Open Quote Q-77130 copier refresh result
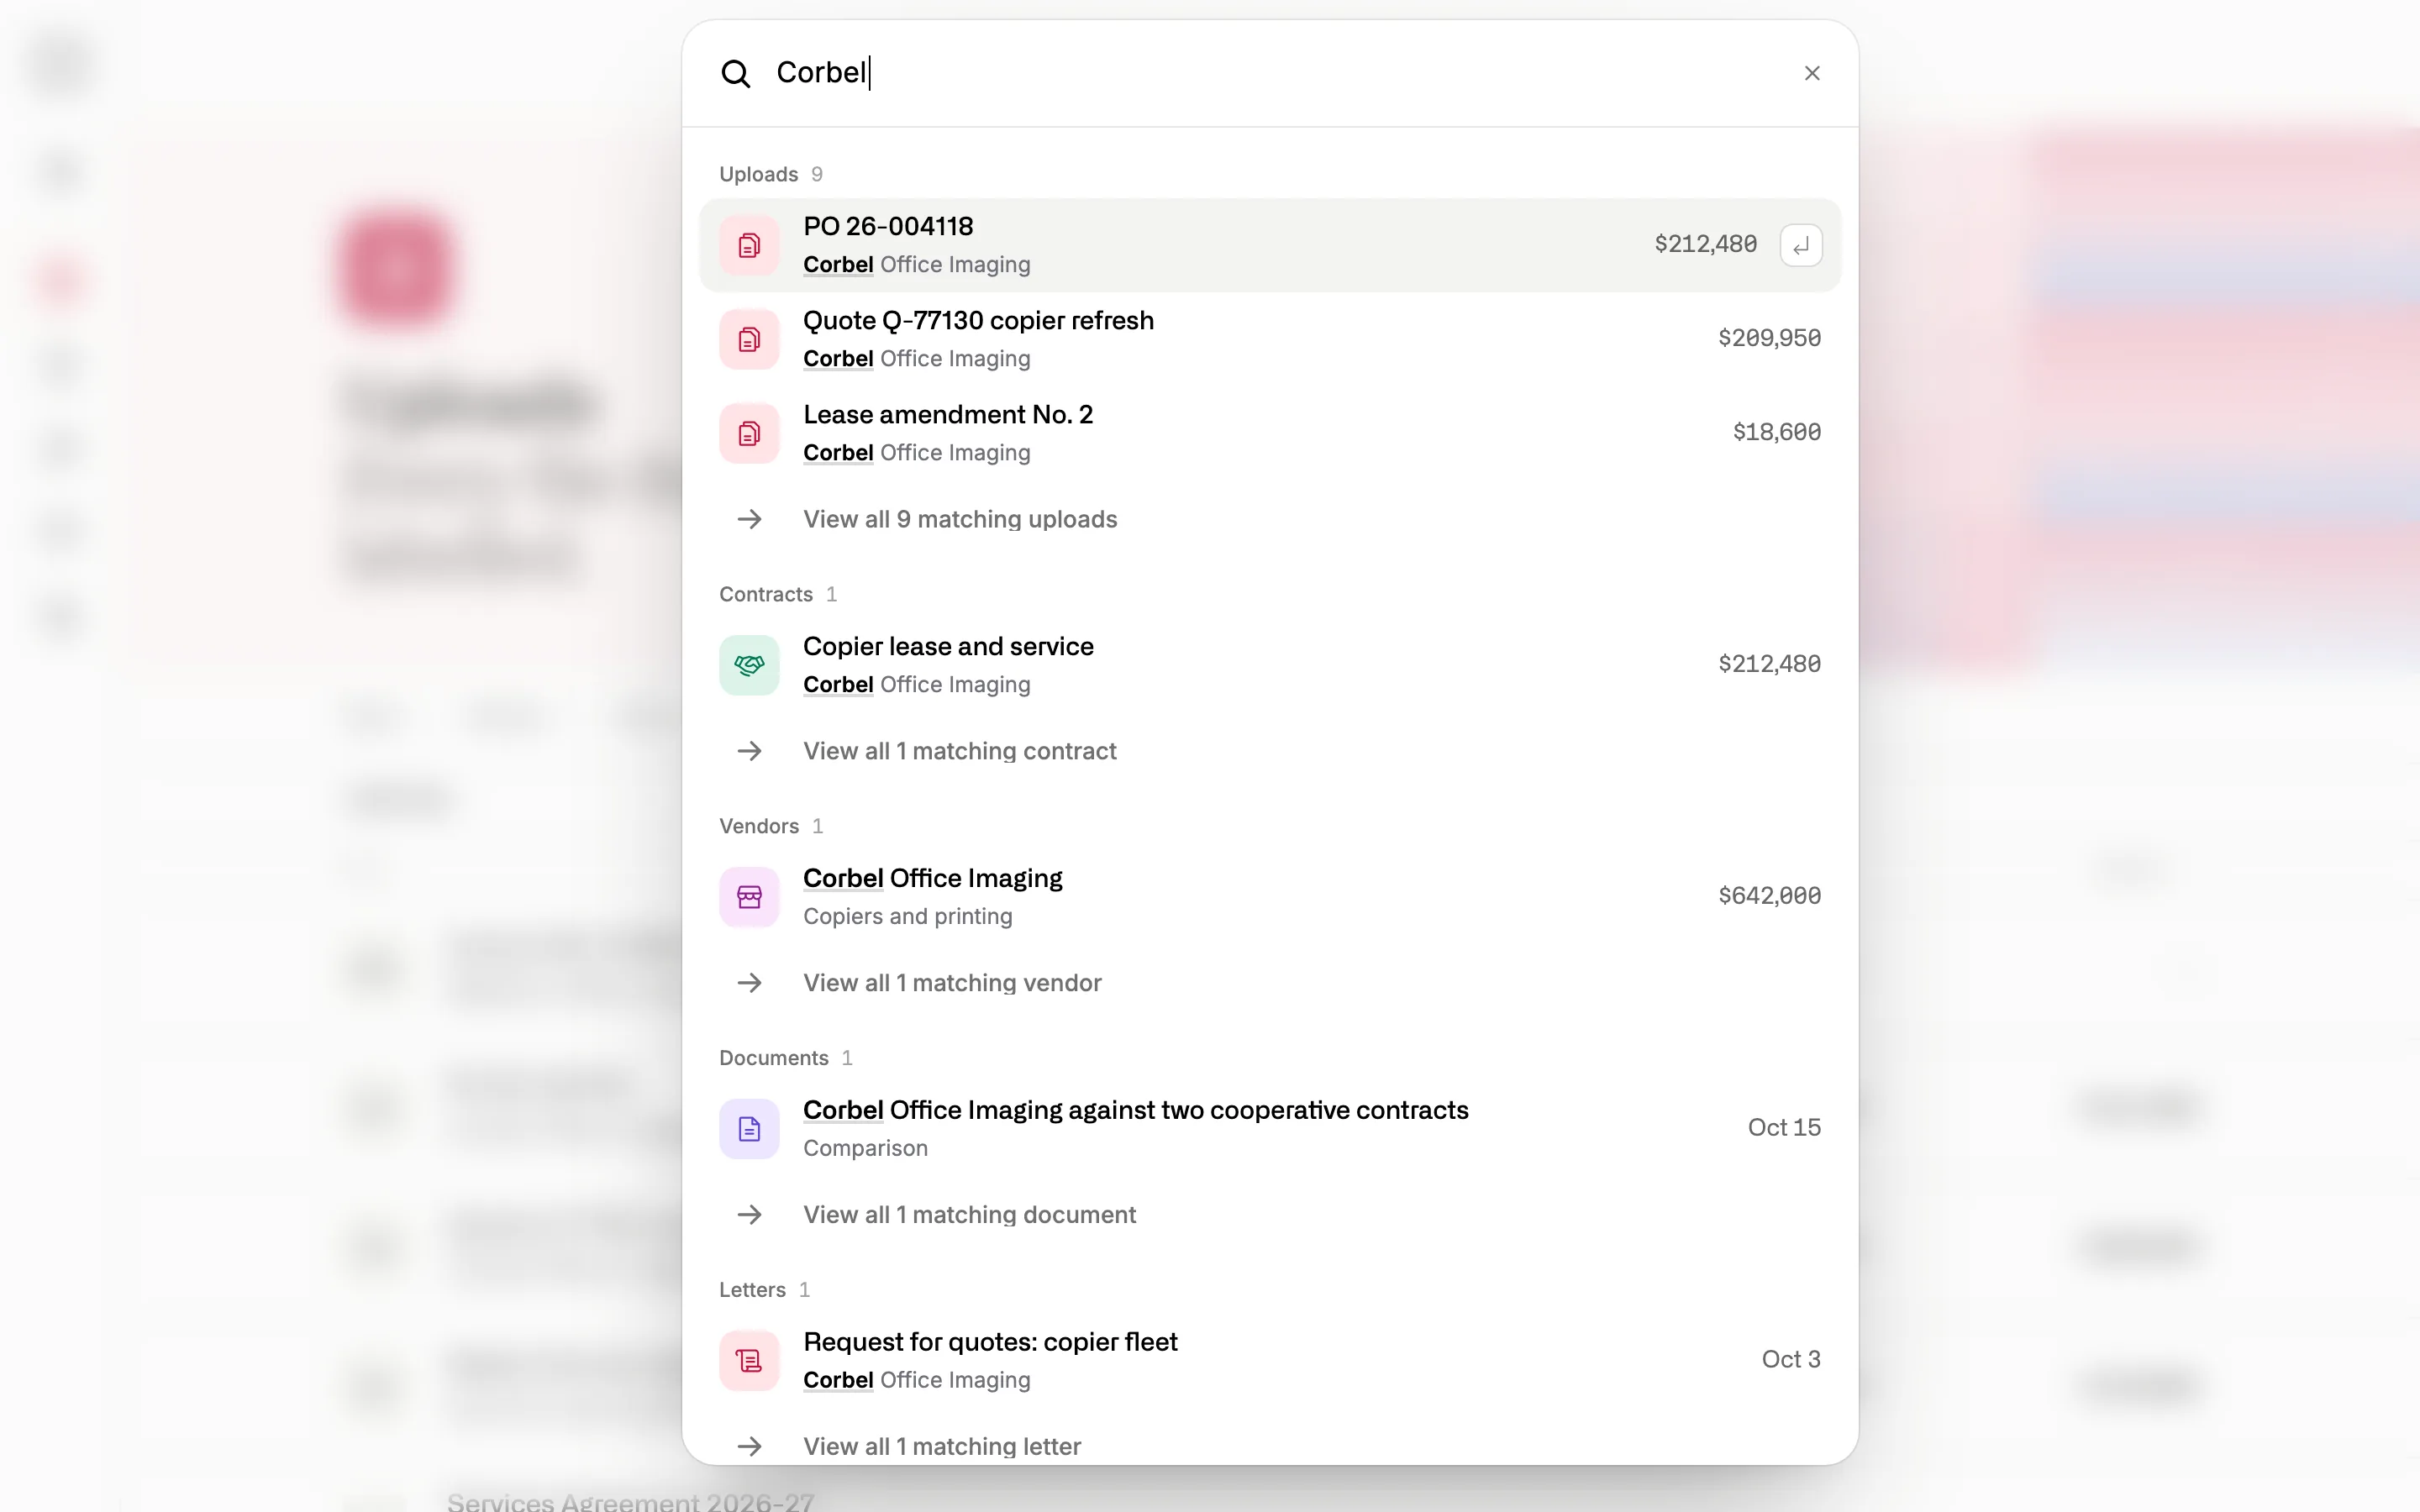 tap(1269, 339)
